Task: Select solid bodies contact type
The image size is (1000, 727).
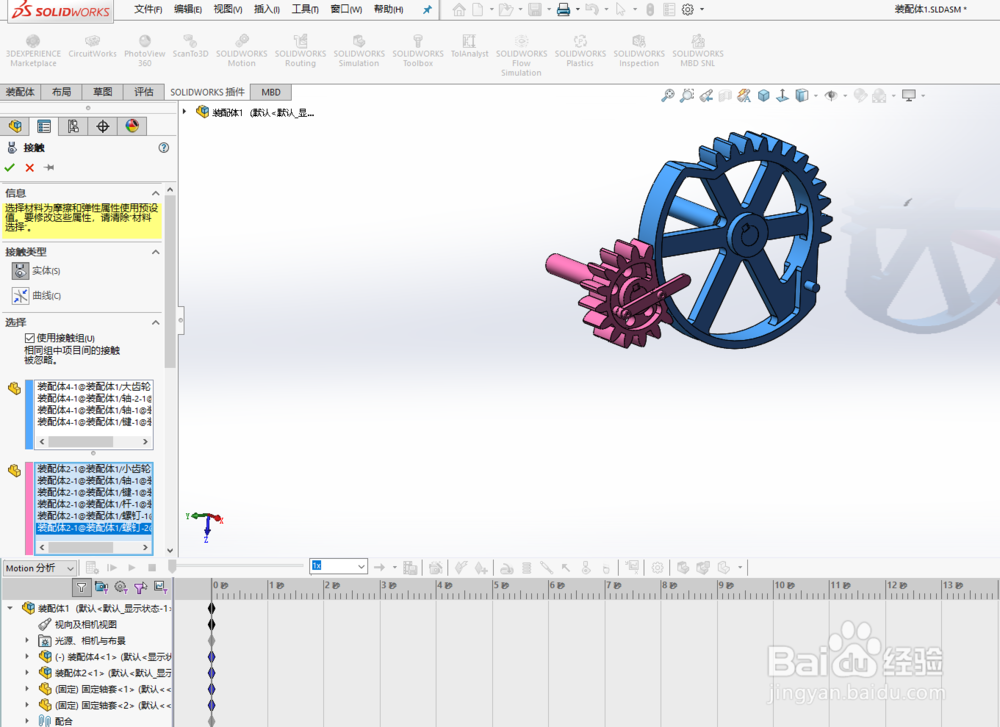Action: coord(20,271)
